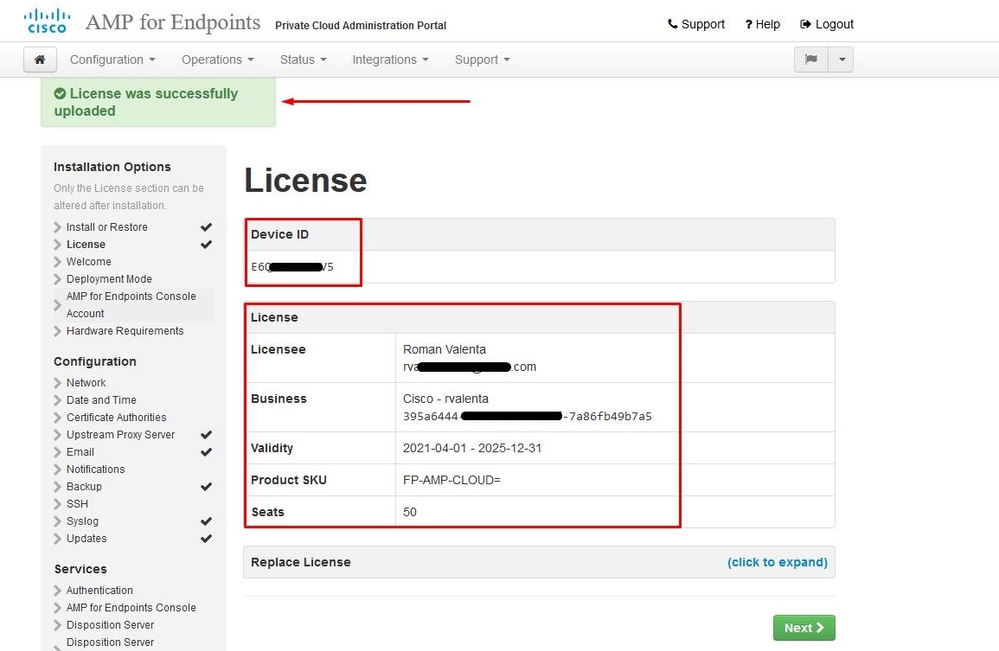Click the Next button
Image resolution: width=999 pixels, height=651 pixels.
(x=804, y=628)
